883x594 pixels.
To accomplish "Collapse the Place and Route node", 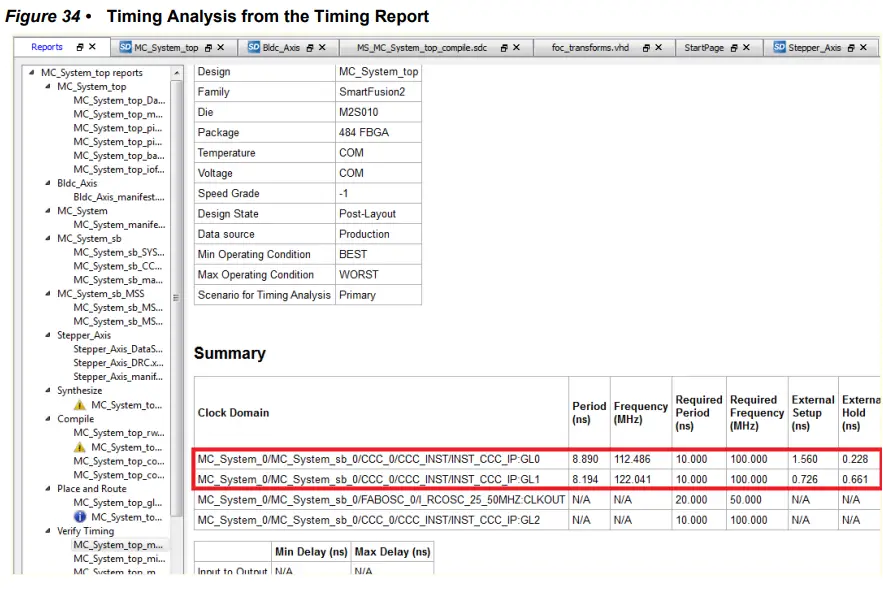I will click(48, 488).
